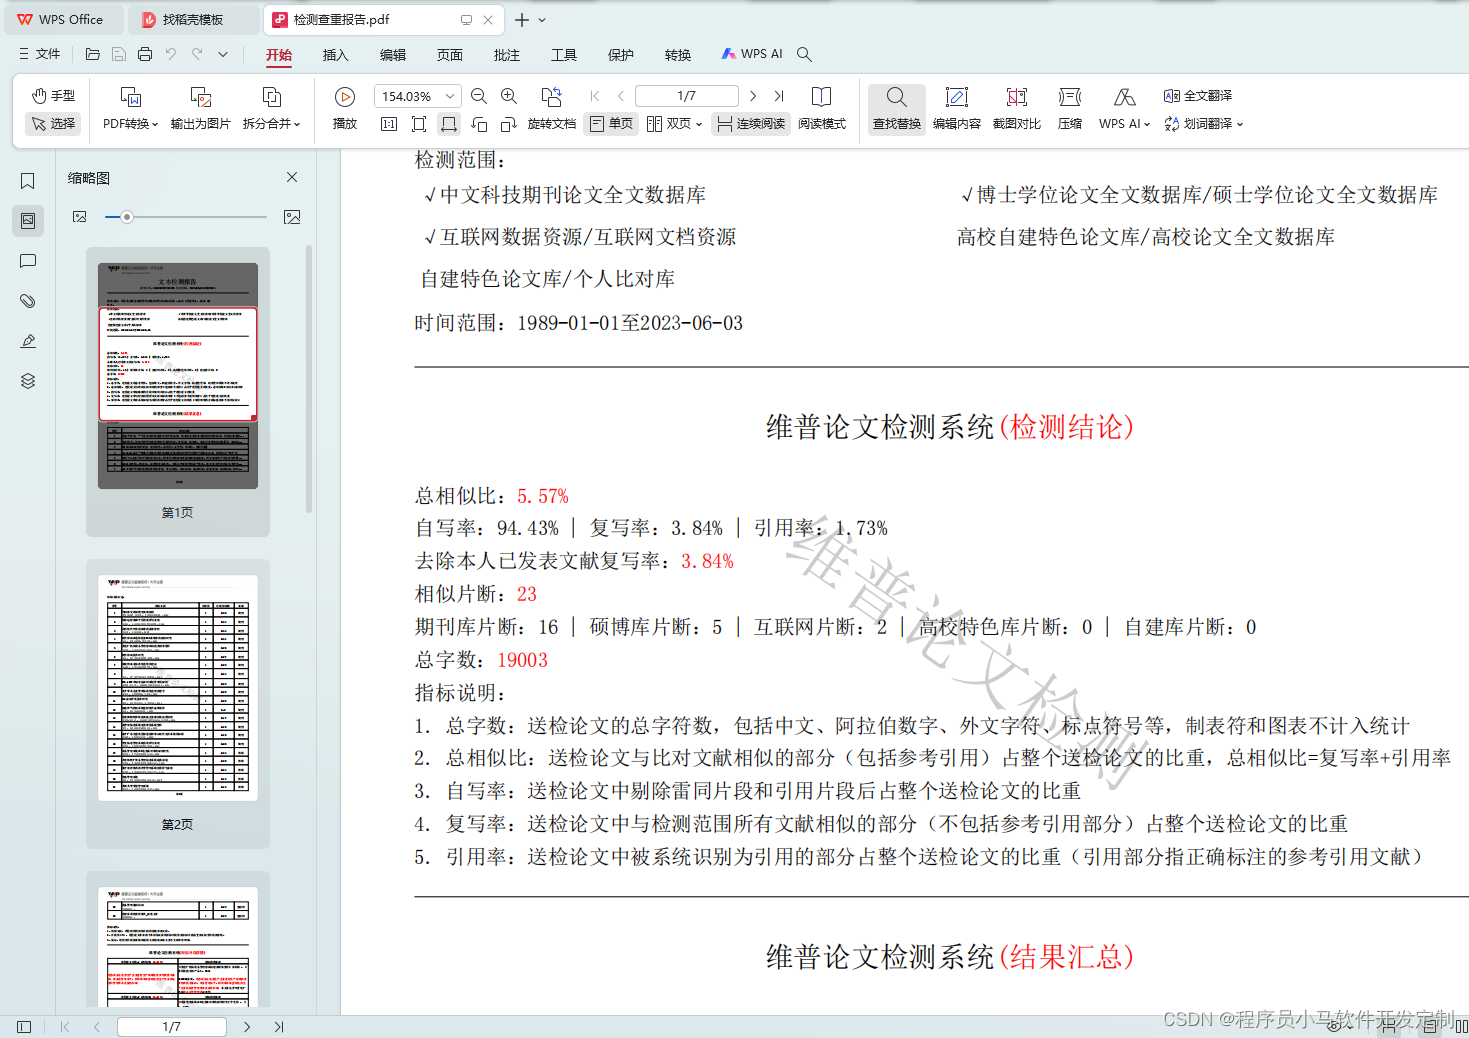Open the 文件 menu
Viewport: 1469px width, 1038px height.
click(40, 54)
